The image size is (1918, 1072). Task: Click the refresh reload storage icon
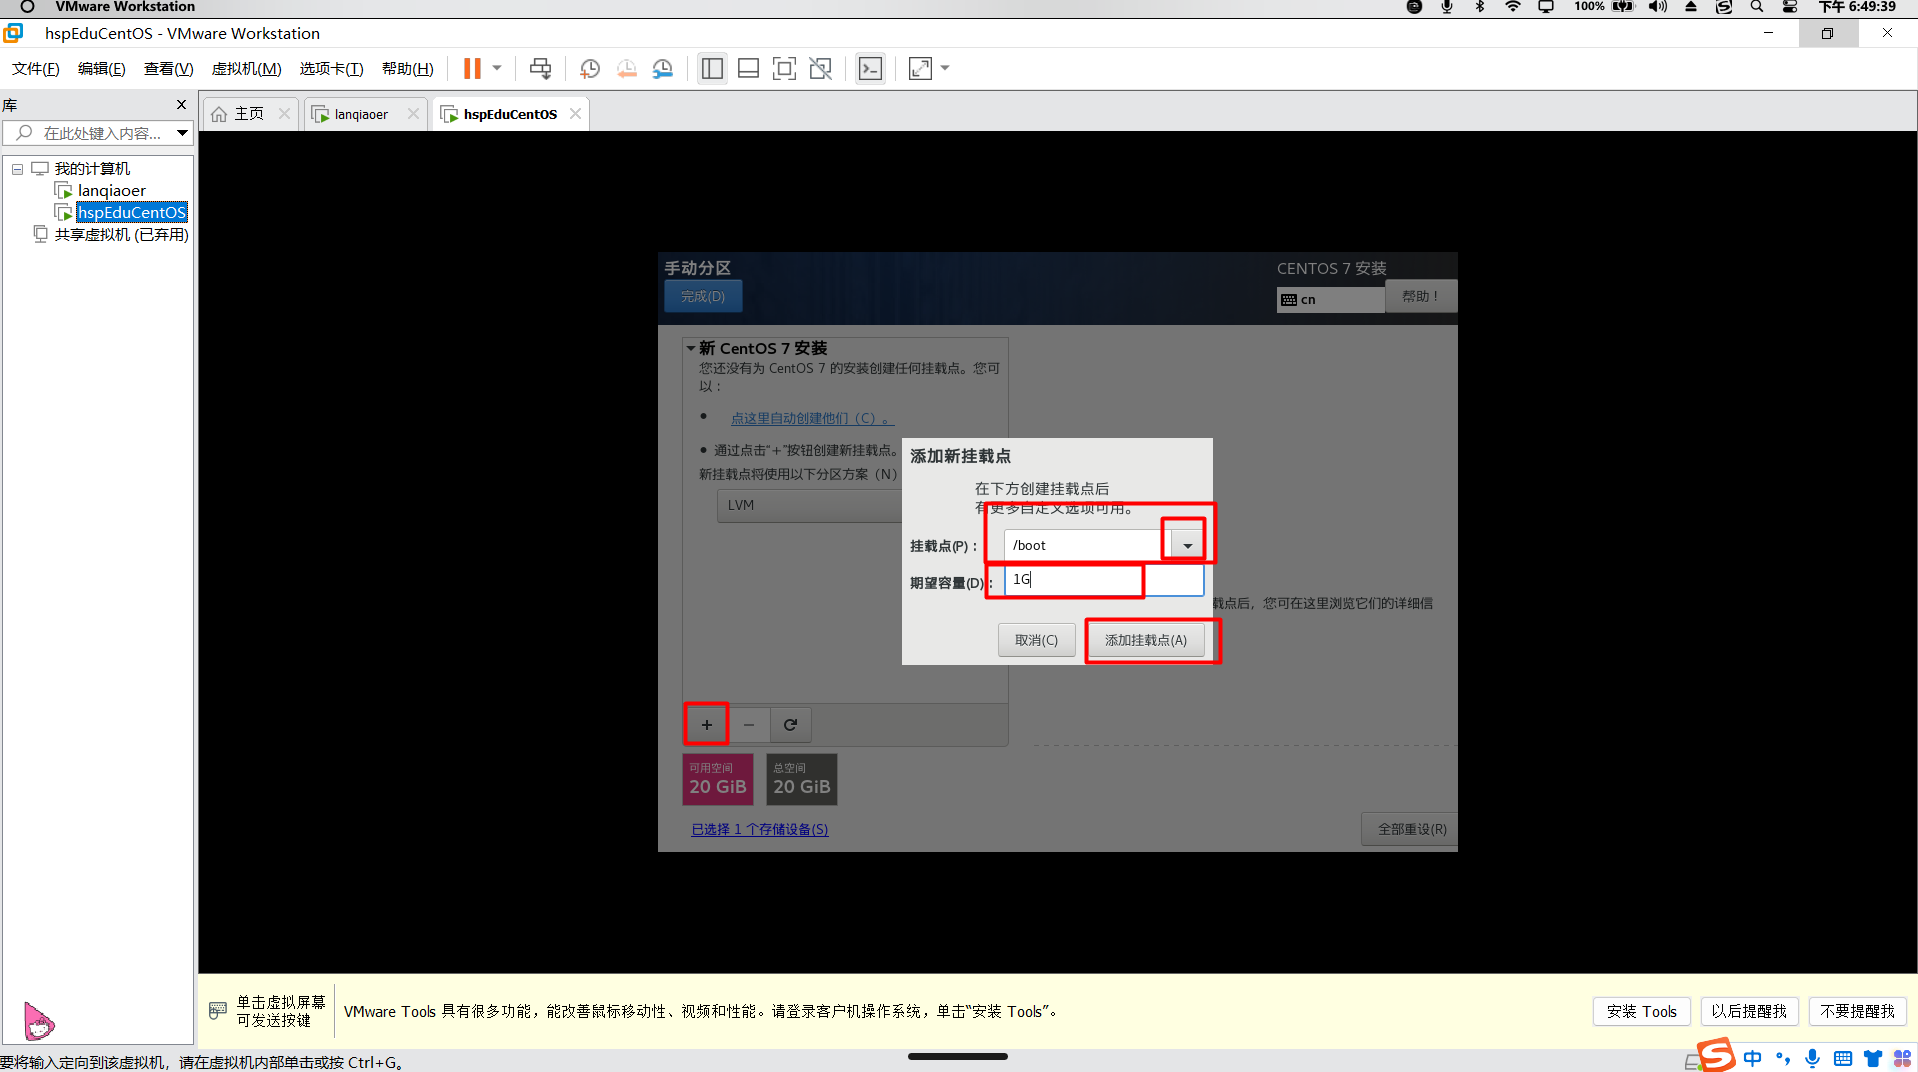click(x=790, y=725)
